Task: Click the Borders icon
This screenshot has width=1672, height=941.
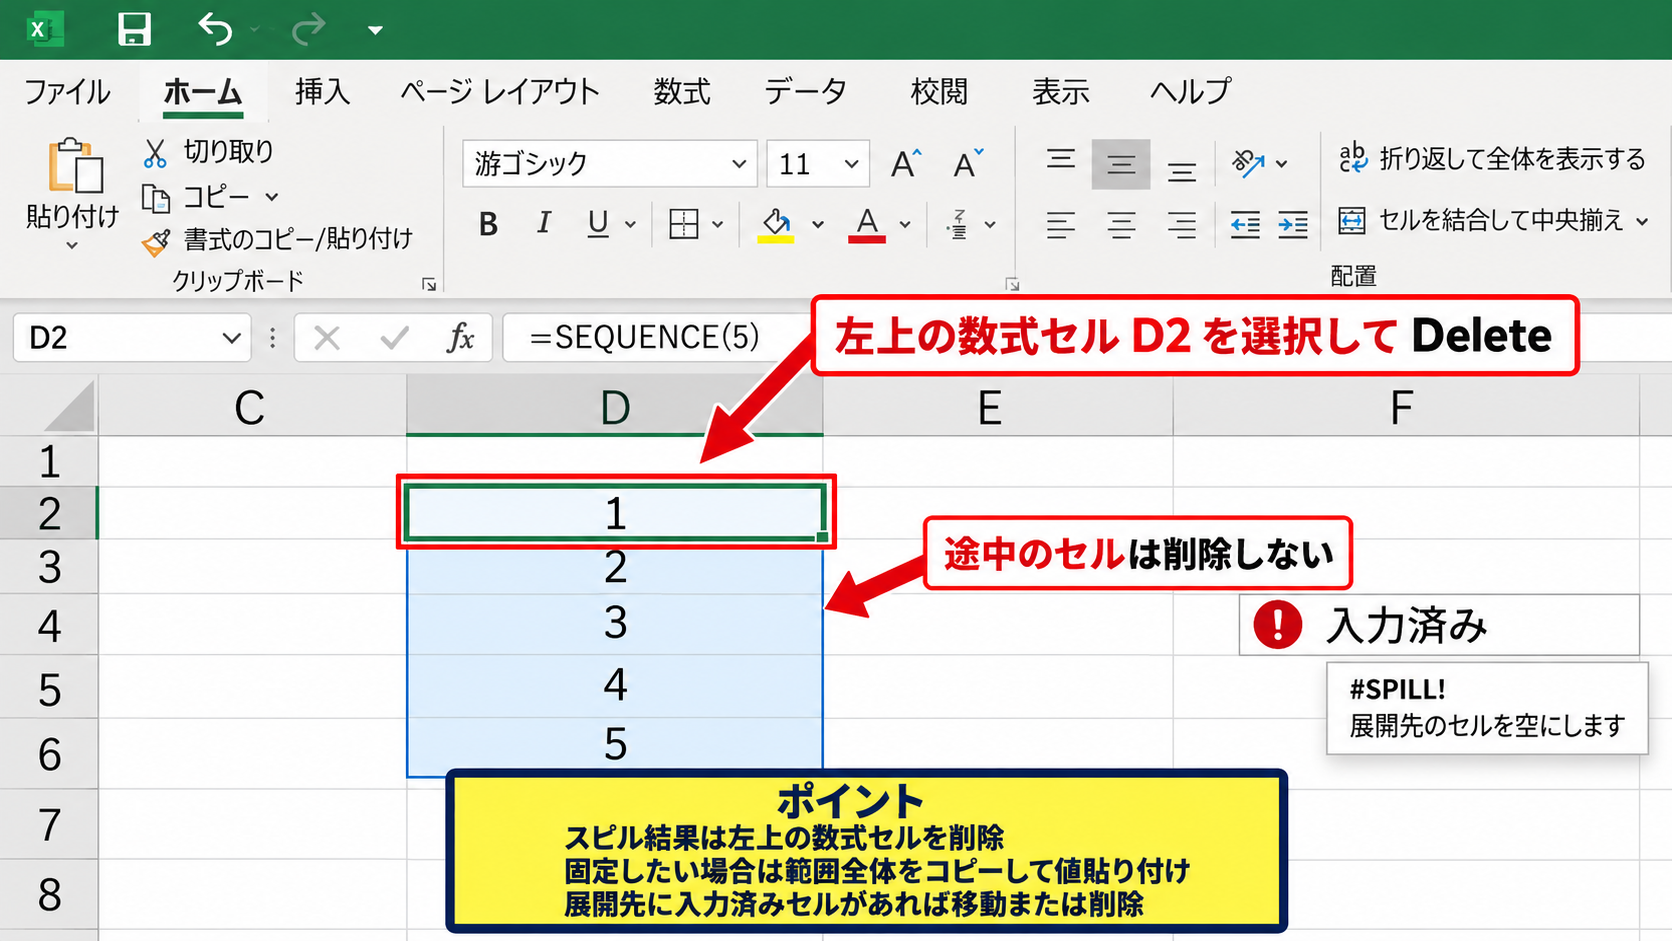Action: (684, 224)
